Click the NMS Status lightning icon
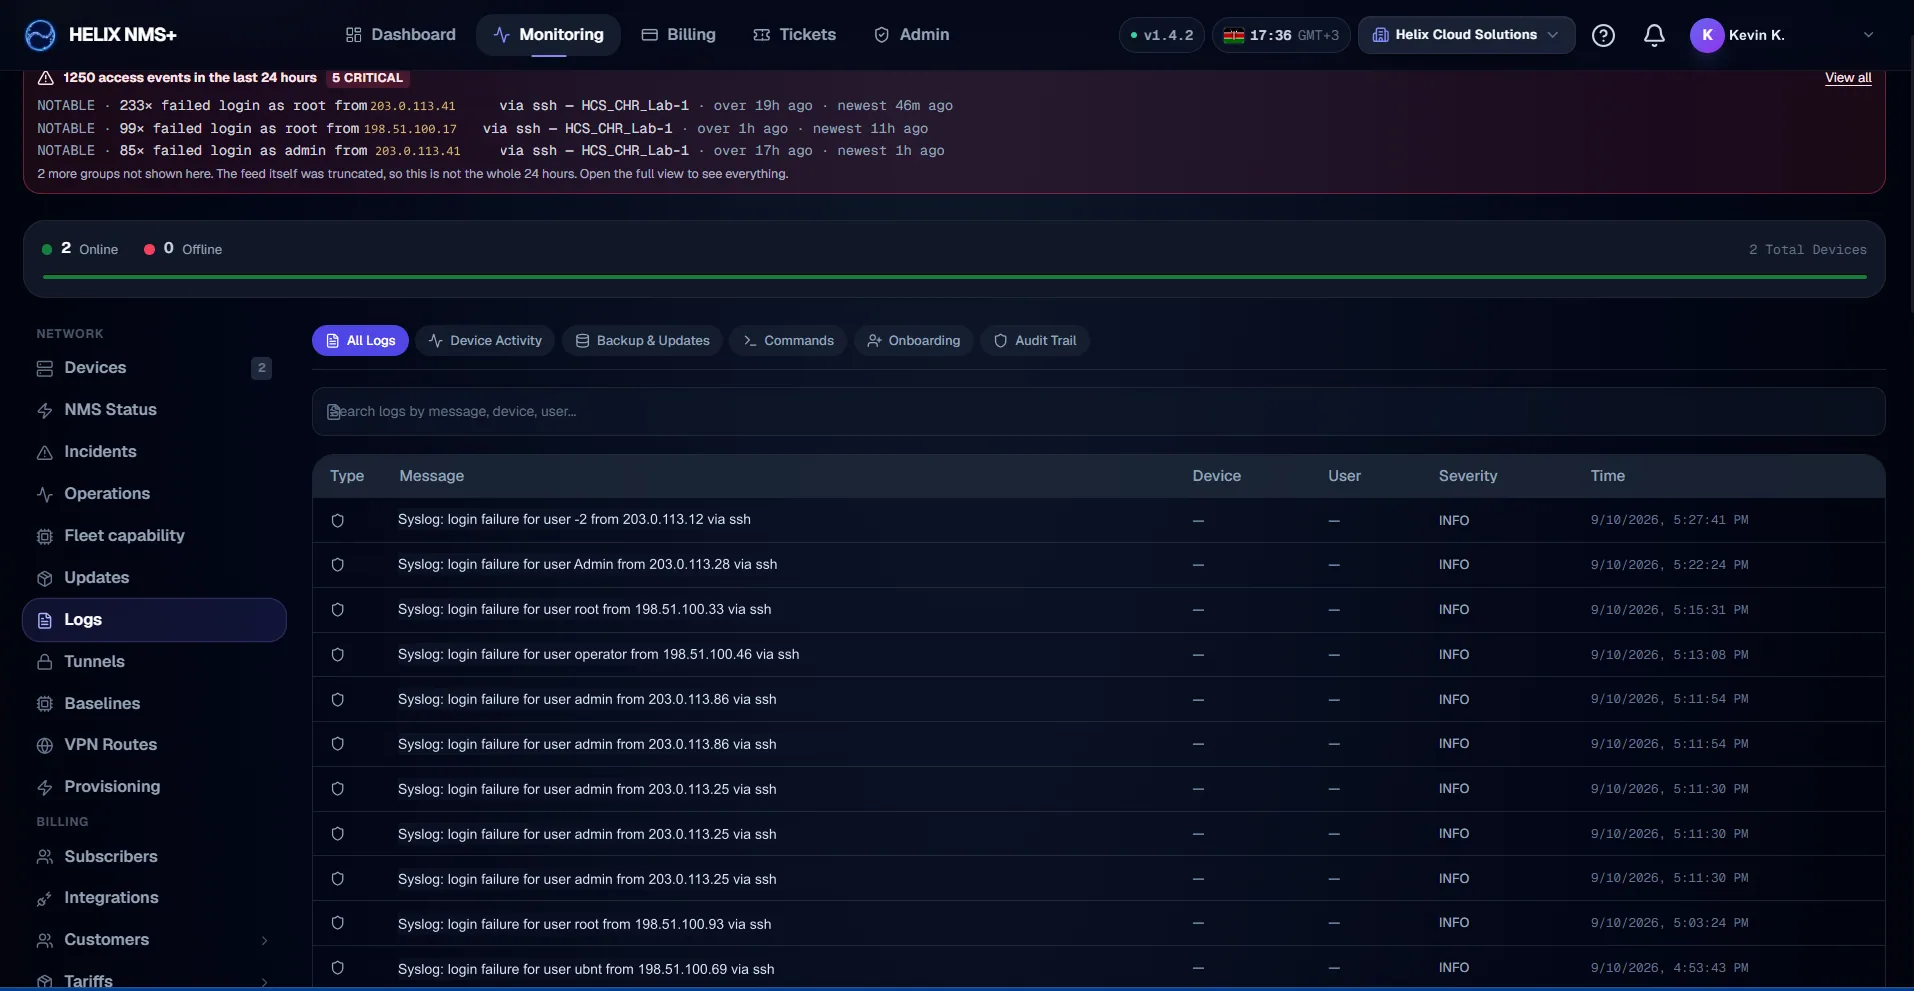Viewport: 1914px width, 991px height. [45, 410]
